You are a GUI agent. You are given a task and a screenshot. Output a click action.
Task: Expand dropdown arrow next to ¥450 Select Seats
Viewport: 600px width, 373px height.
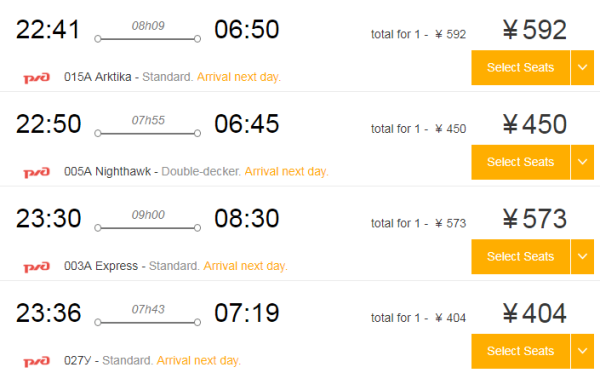pyautogui.click(x=582, y=162)
